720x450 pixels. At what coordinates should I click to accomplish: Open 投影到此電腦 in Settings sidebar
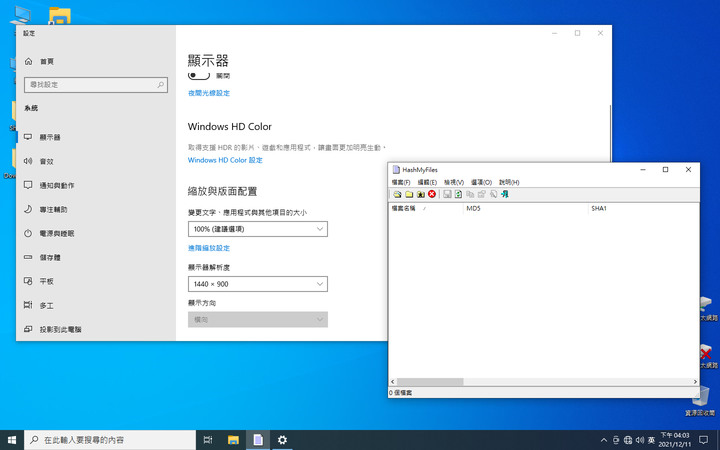[x=96, y=329]
